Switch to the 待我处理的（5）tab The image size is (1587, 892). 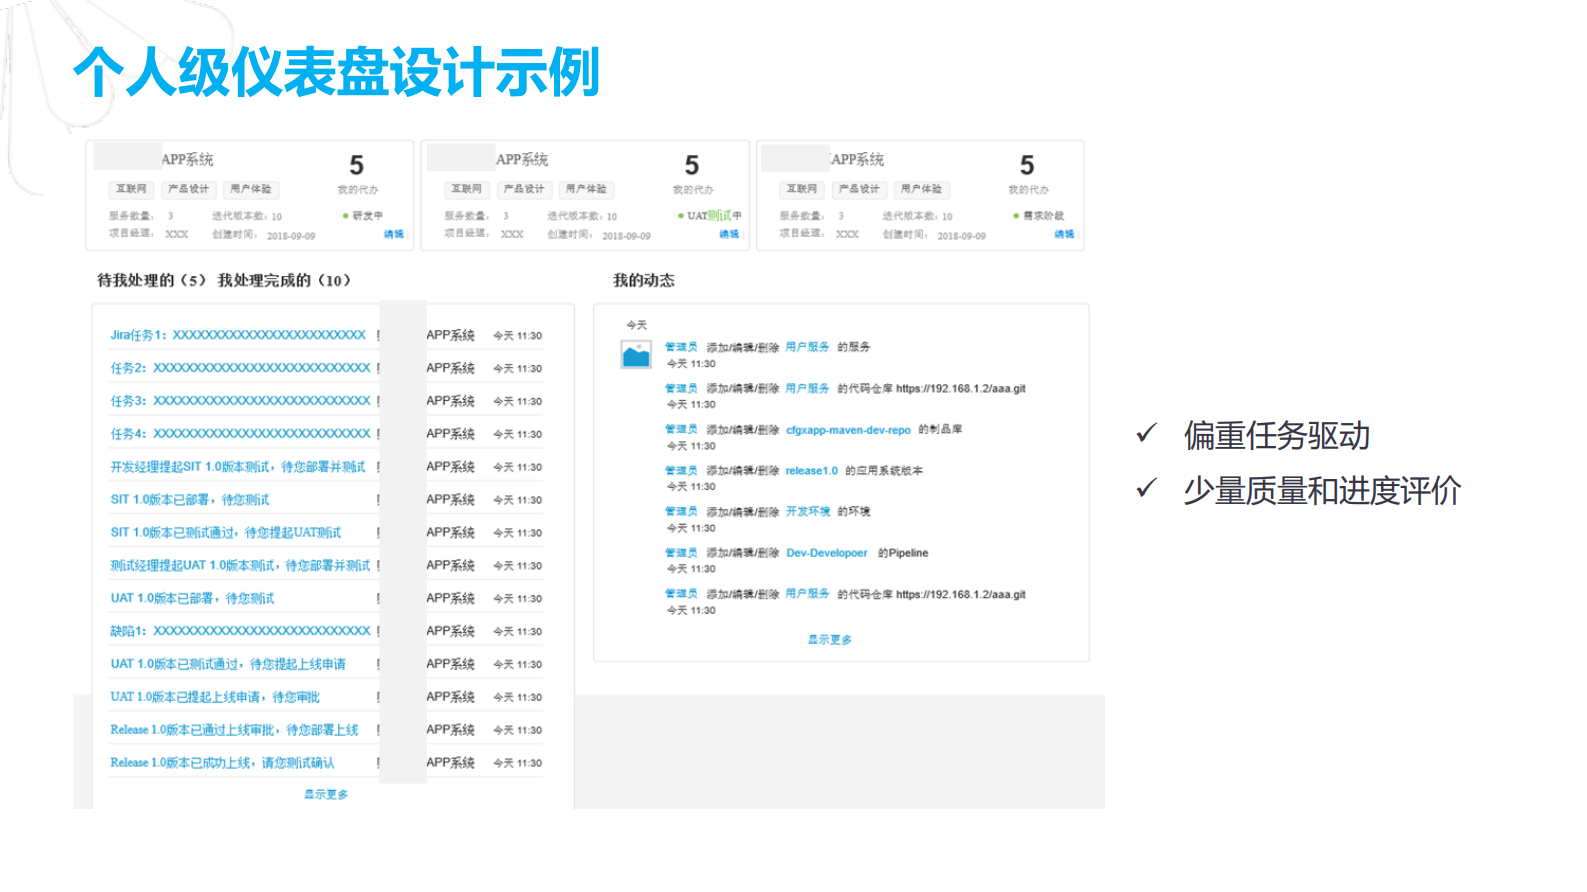pos(152,280)
